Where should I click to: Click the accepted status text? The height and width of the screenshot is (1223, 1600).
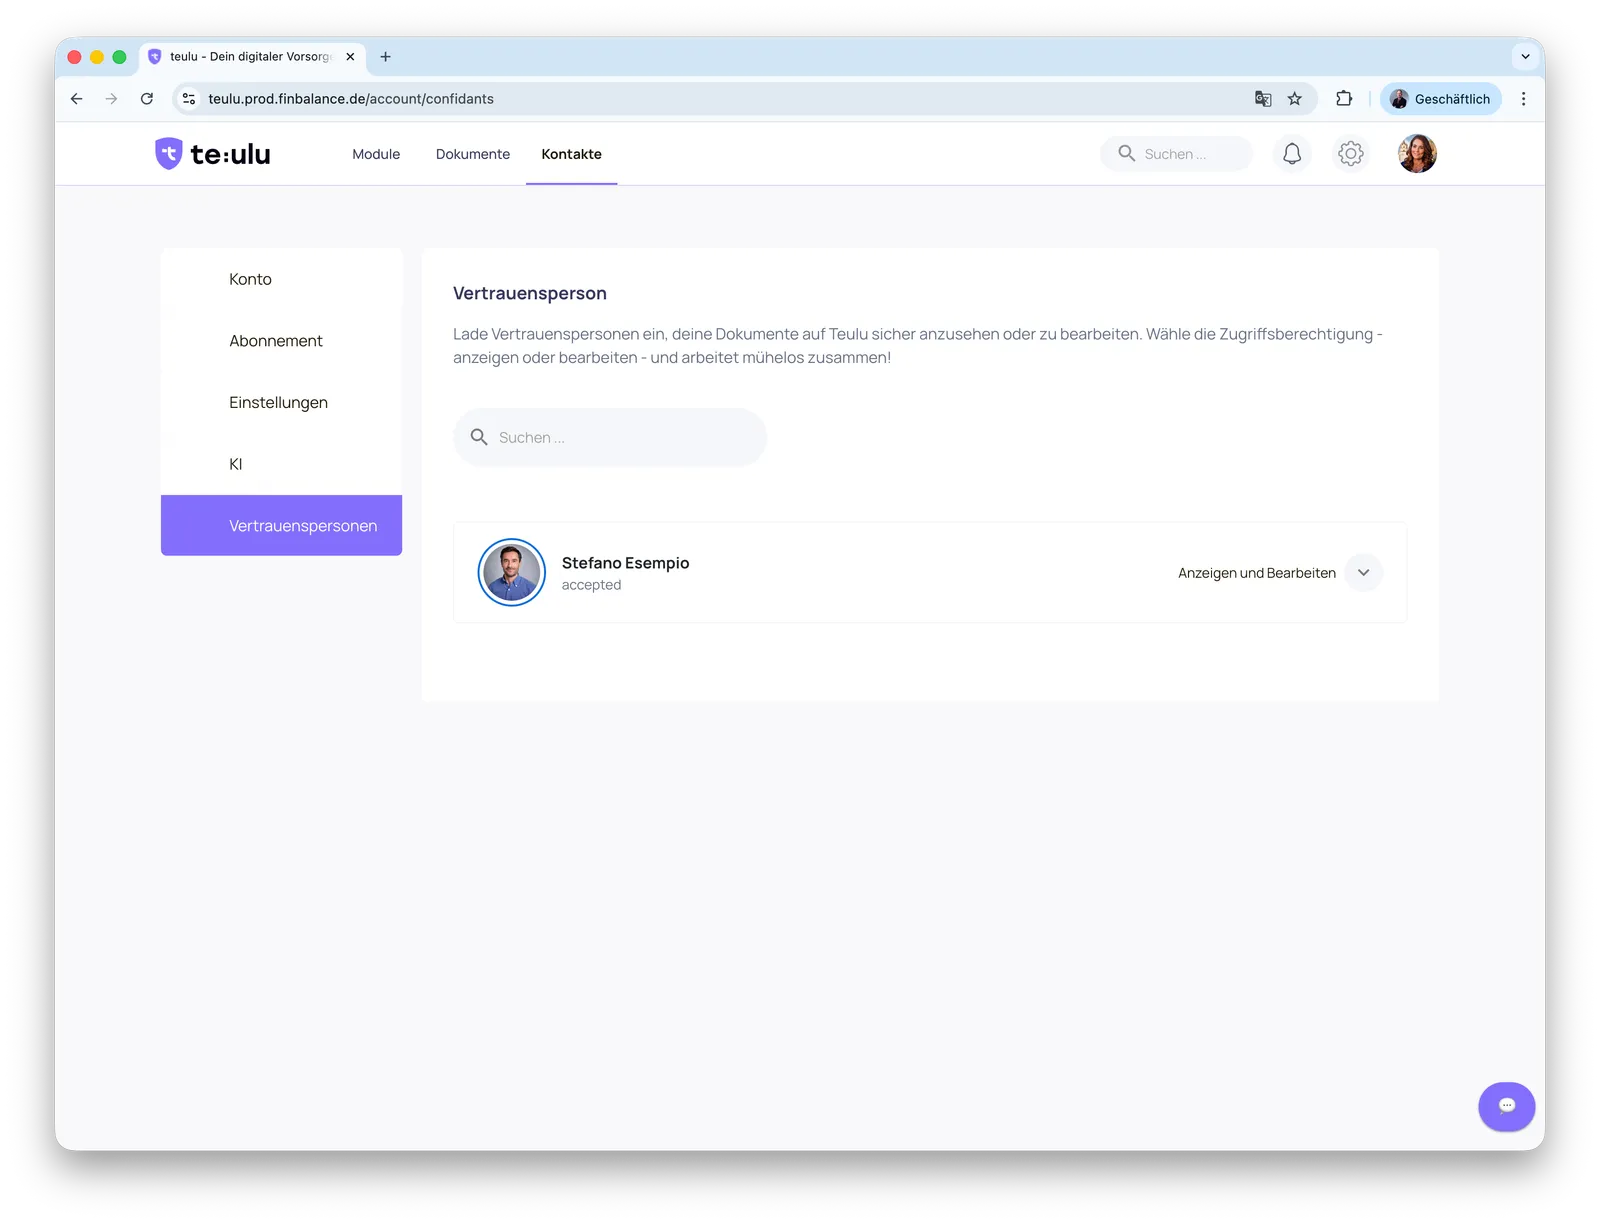[591, 585]
